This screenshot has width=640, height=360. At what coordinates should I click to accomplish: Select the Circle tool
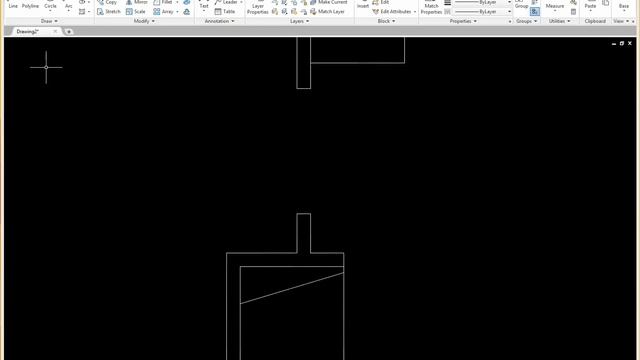[x=50, y=6]
